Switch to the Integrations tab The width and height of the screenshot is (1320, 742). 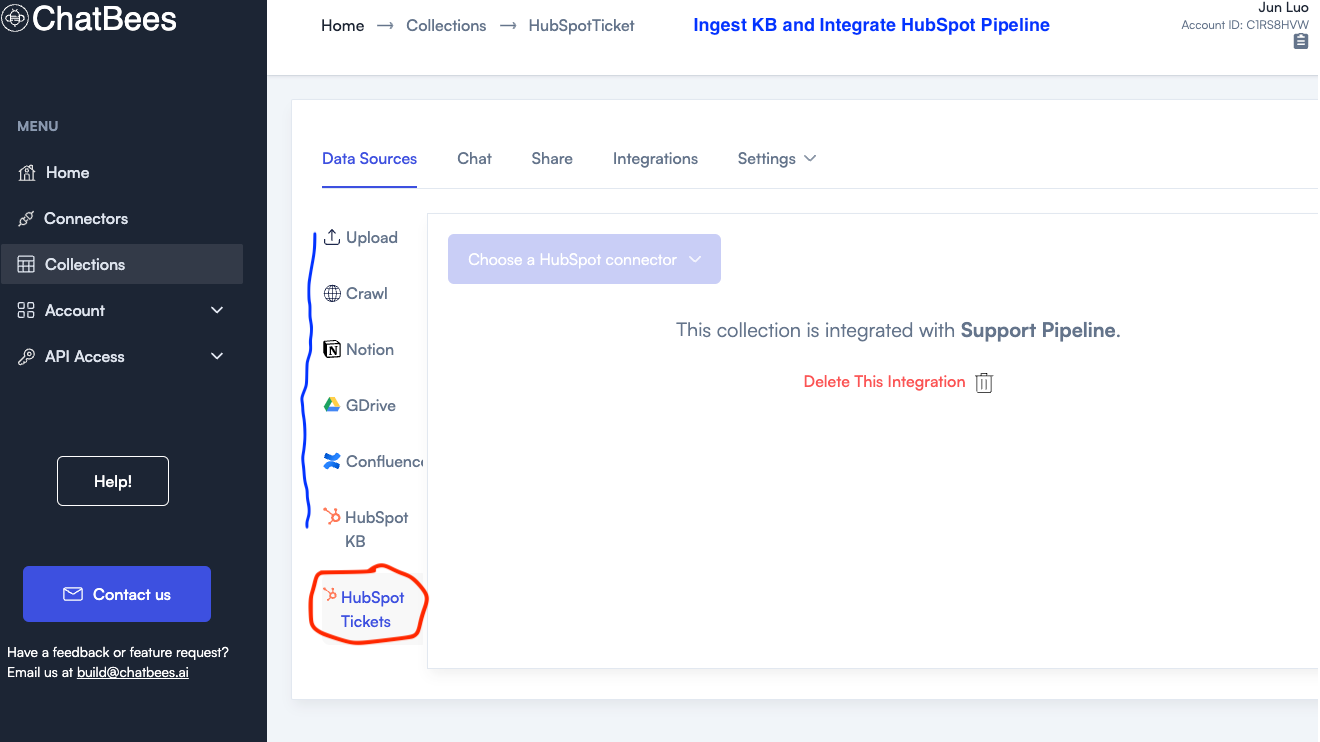pyautogui.click(x=655, y=158)
